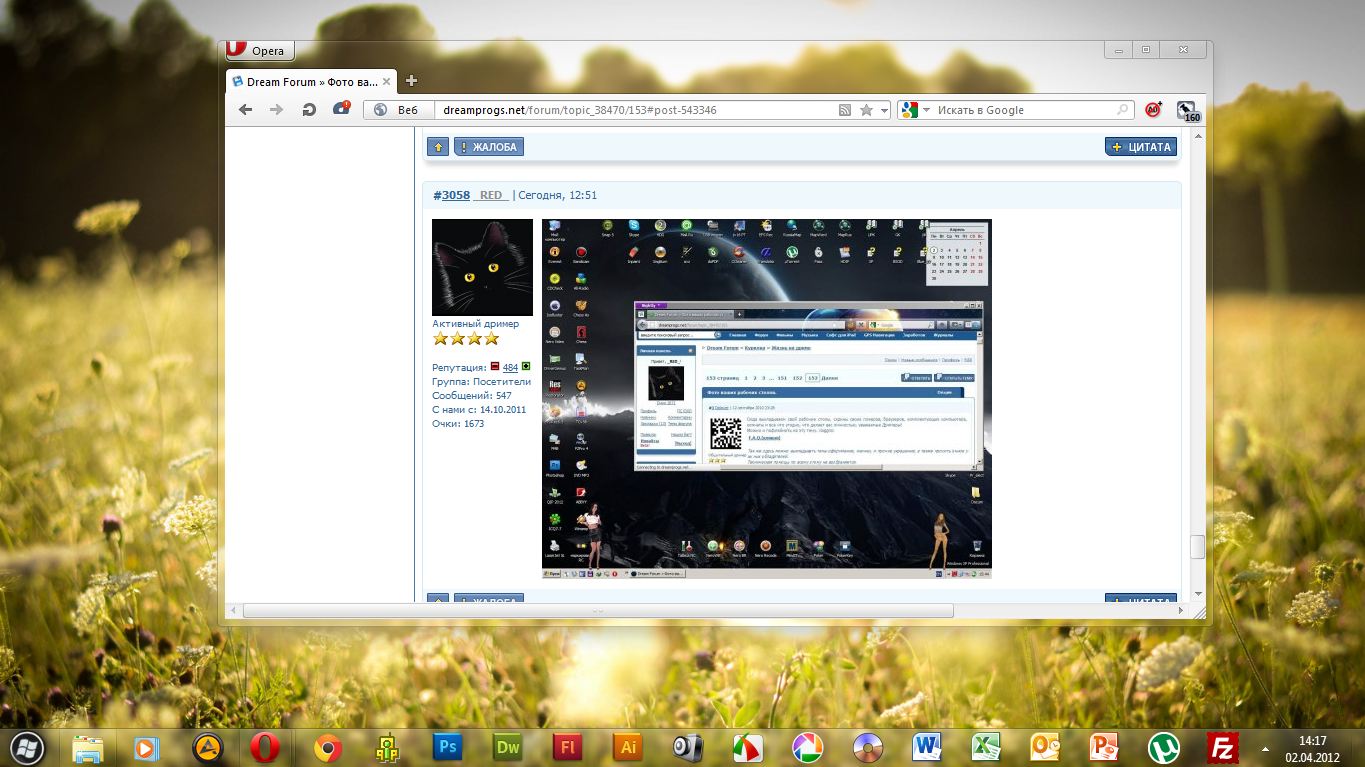Click the vertical scrollbar down arrow
Screen dimensions: 1365x767
click(x=1196, y=592)
